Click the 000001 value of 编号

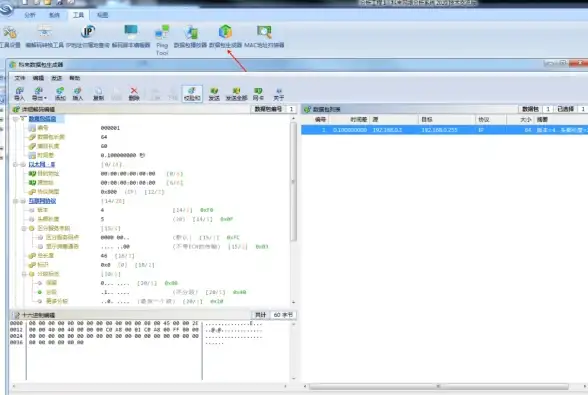click(110, 128)
